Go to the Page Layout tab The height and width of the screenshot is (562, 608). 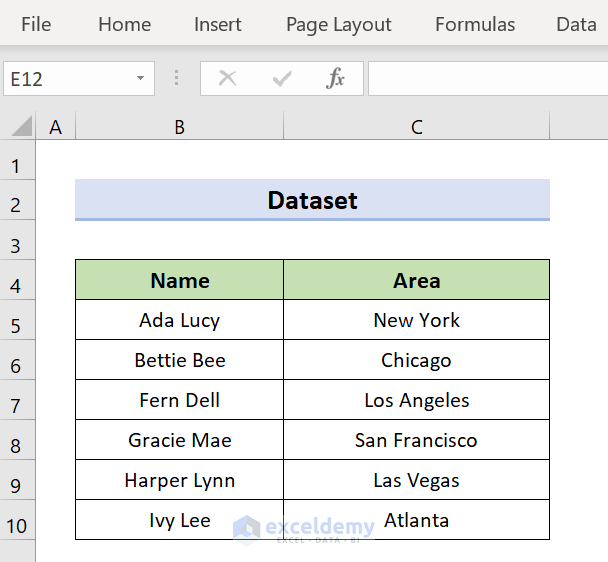(339, 25)
